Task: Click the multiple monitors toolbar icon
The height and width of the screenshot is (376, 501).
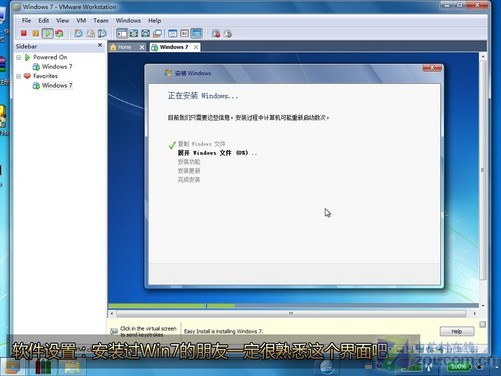Action: [157, 33]
